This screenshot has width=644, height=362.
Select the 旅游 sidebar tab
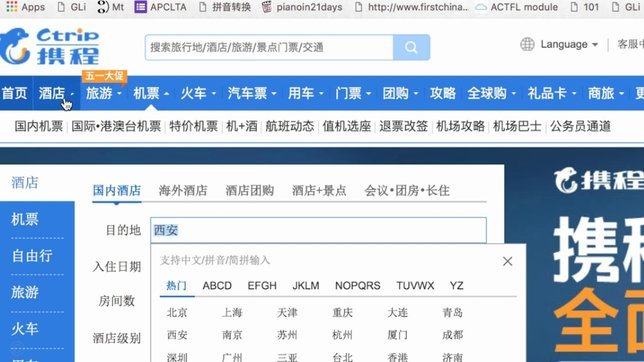point(25,293)
